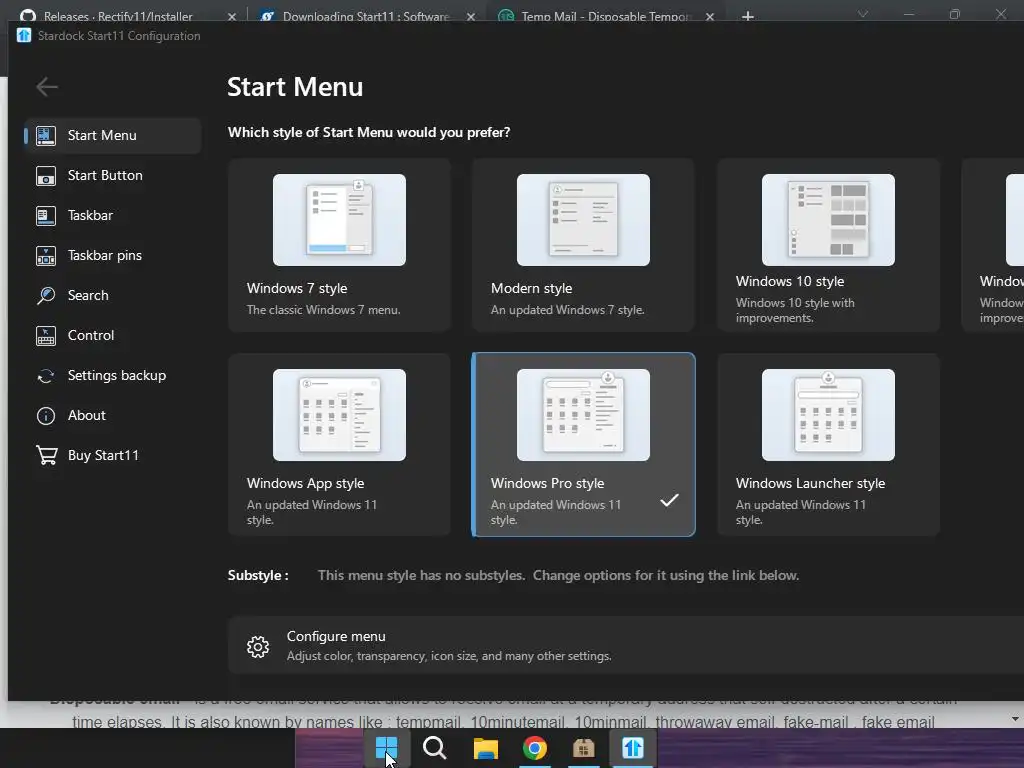This screenshot has width=1024, height=768.
Task: Switch to Downloading Start11 browser tab
Action: click(356, 16)
